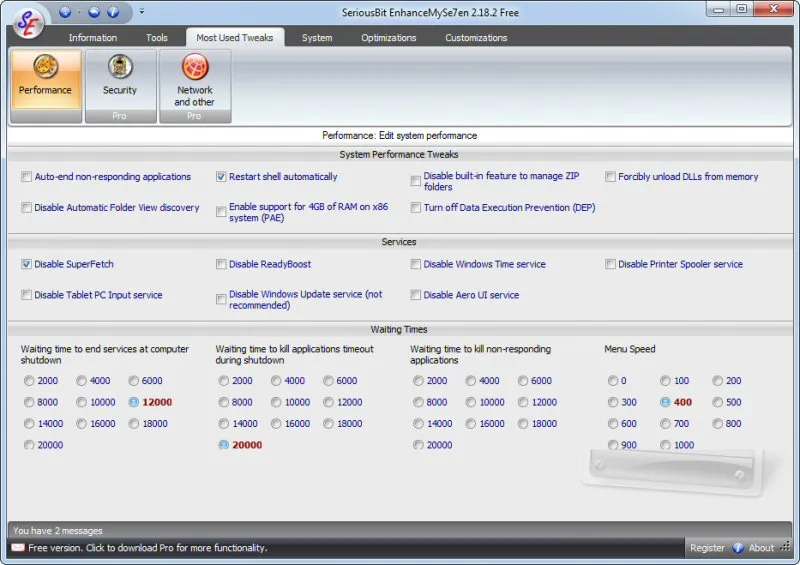The width and height of the screenshot is (800, 565).
Task: Set non-responding applications wait to 20000
Action: (418, 445)
